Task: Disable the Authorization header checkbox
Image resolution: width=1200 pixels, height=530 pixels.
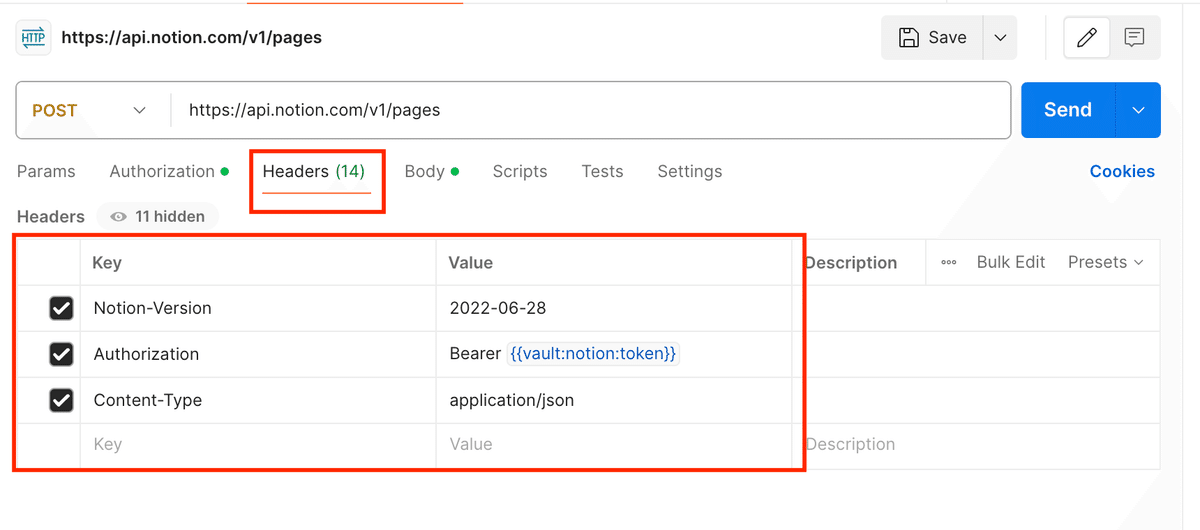Action: pyautogui.click(x=61, y=354)
